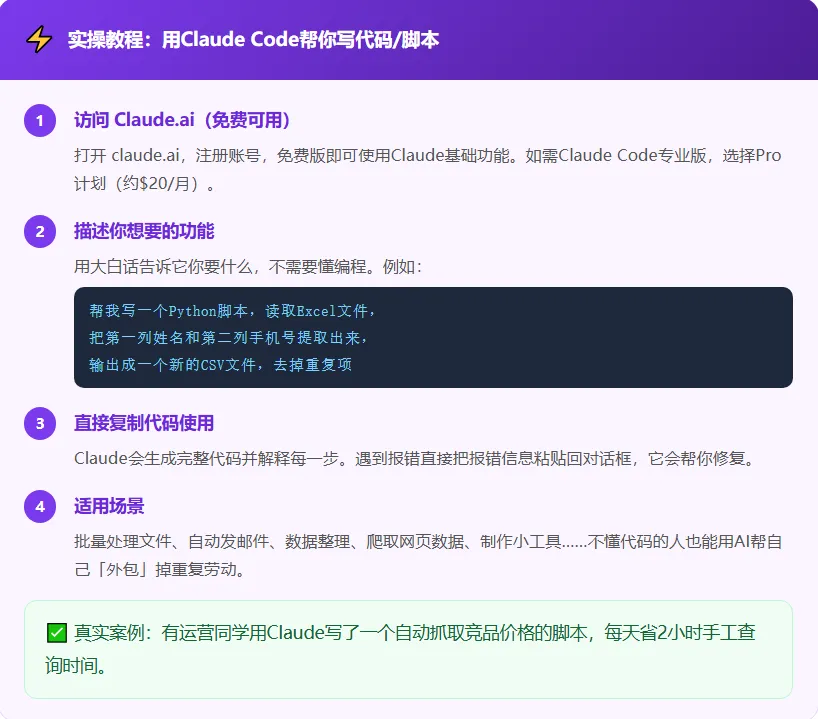Click heading 适用场景
The width and height of the screenshot is (818, 719).
109,506
